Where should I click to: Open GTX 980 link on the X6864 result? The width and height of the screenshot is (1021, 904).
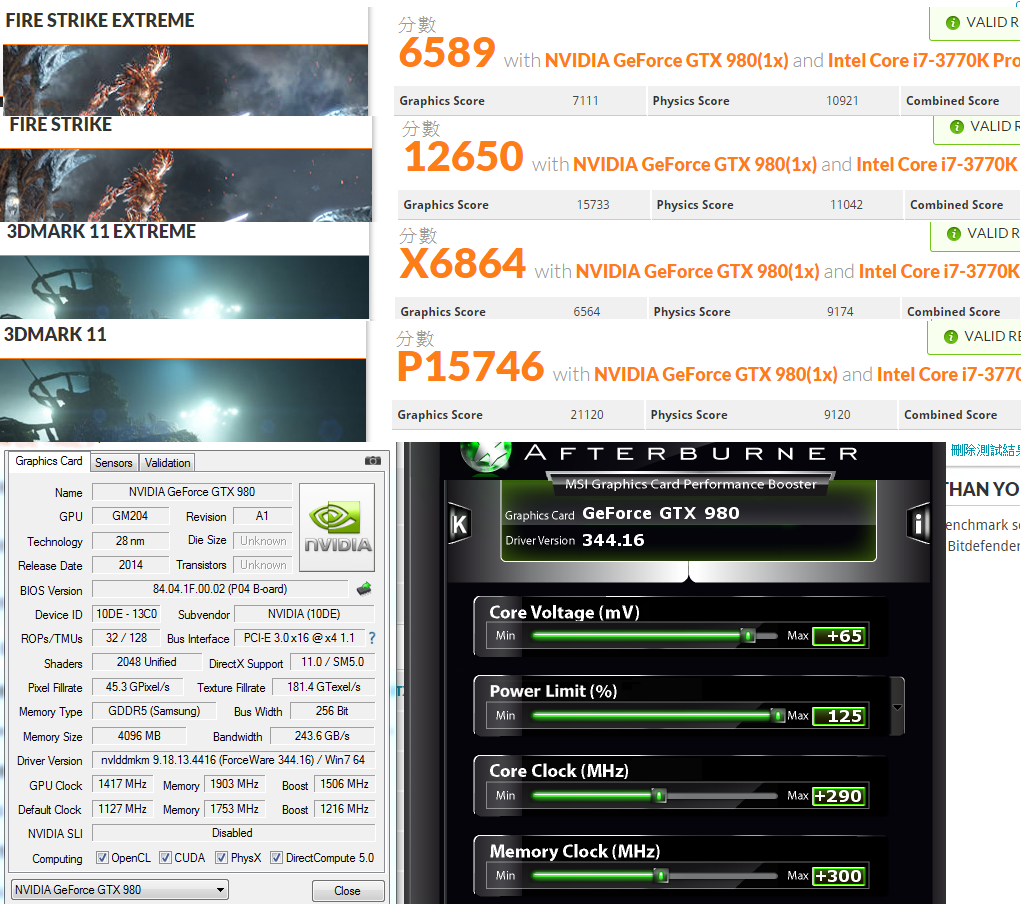(697, 272)
